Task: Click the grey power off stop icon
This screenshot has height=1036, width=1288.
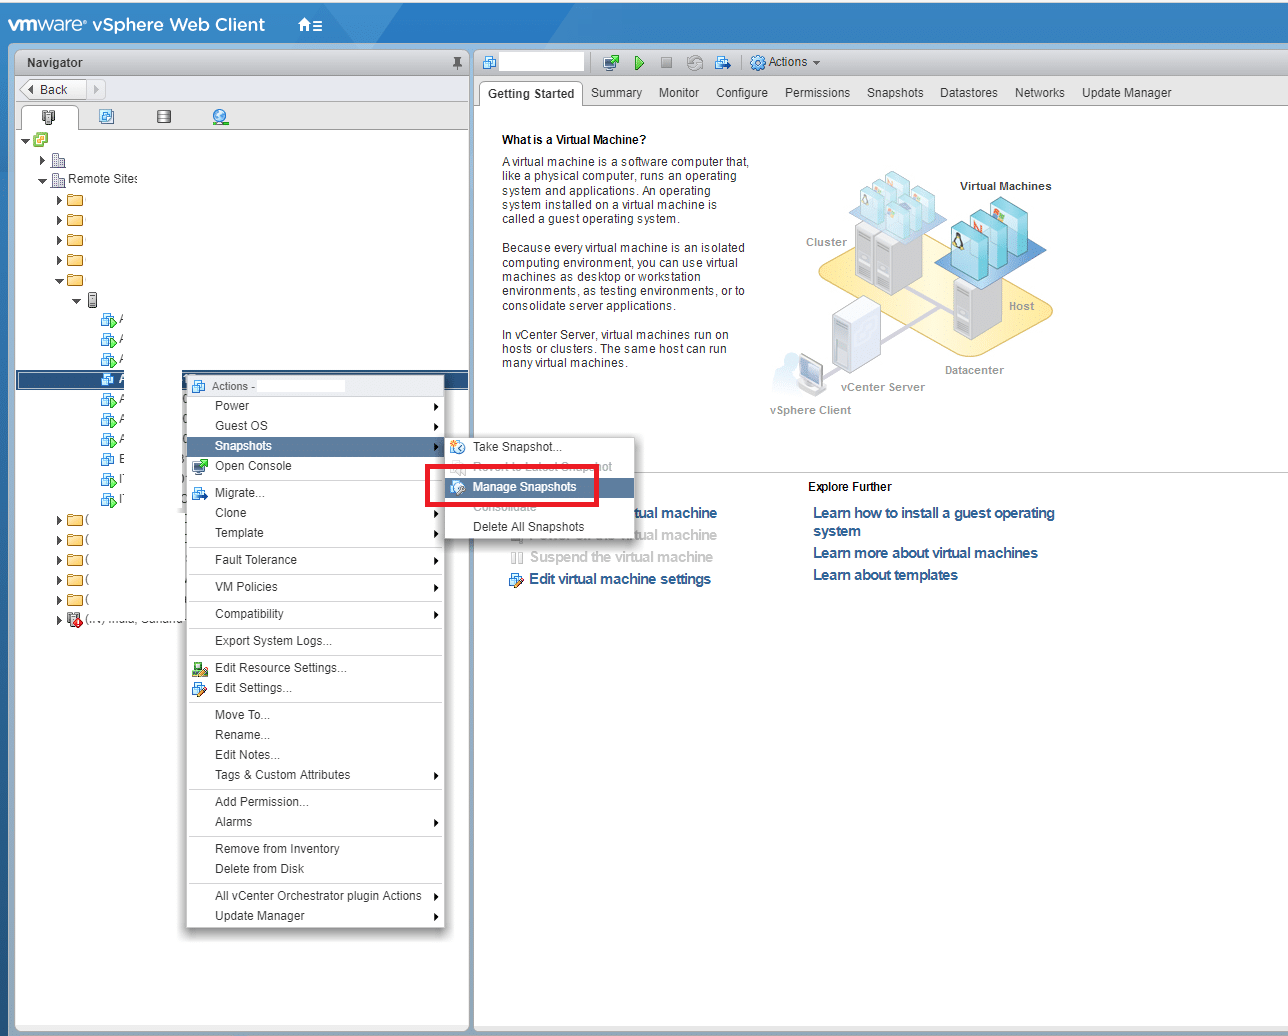Action: (666, 63)
